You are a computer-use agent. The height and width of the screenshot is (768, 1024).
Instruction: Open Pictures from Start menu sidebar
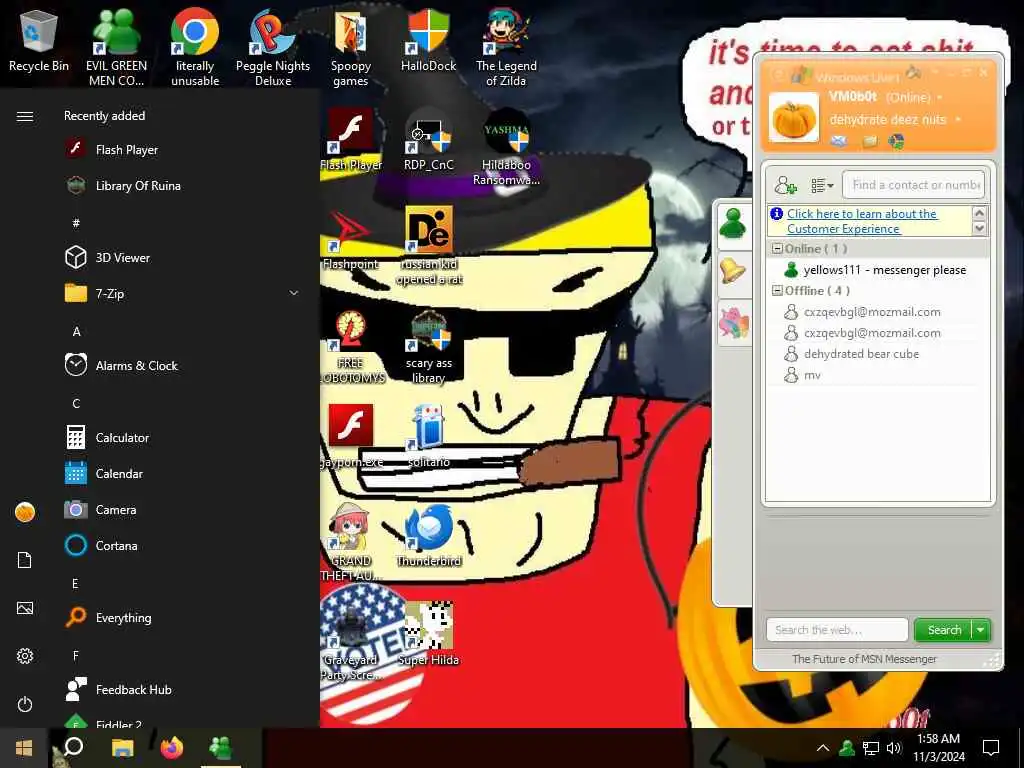click(x=25, y=608)
